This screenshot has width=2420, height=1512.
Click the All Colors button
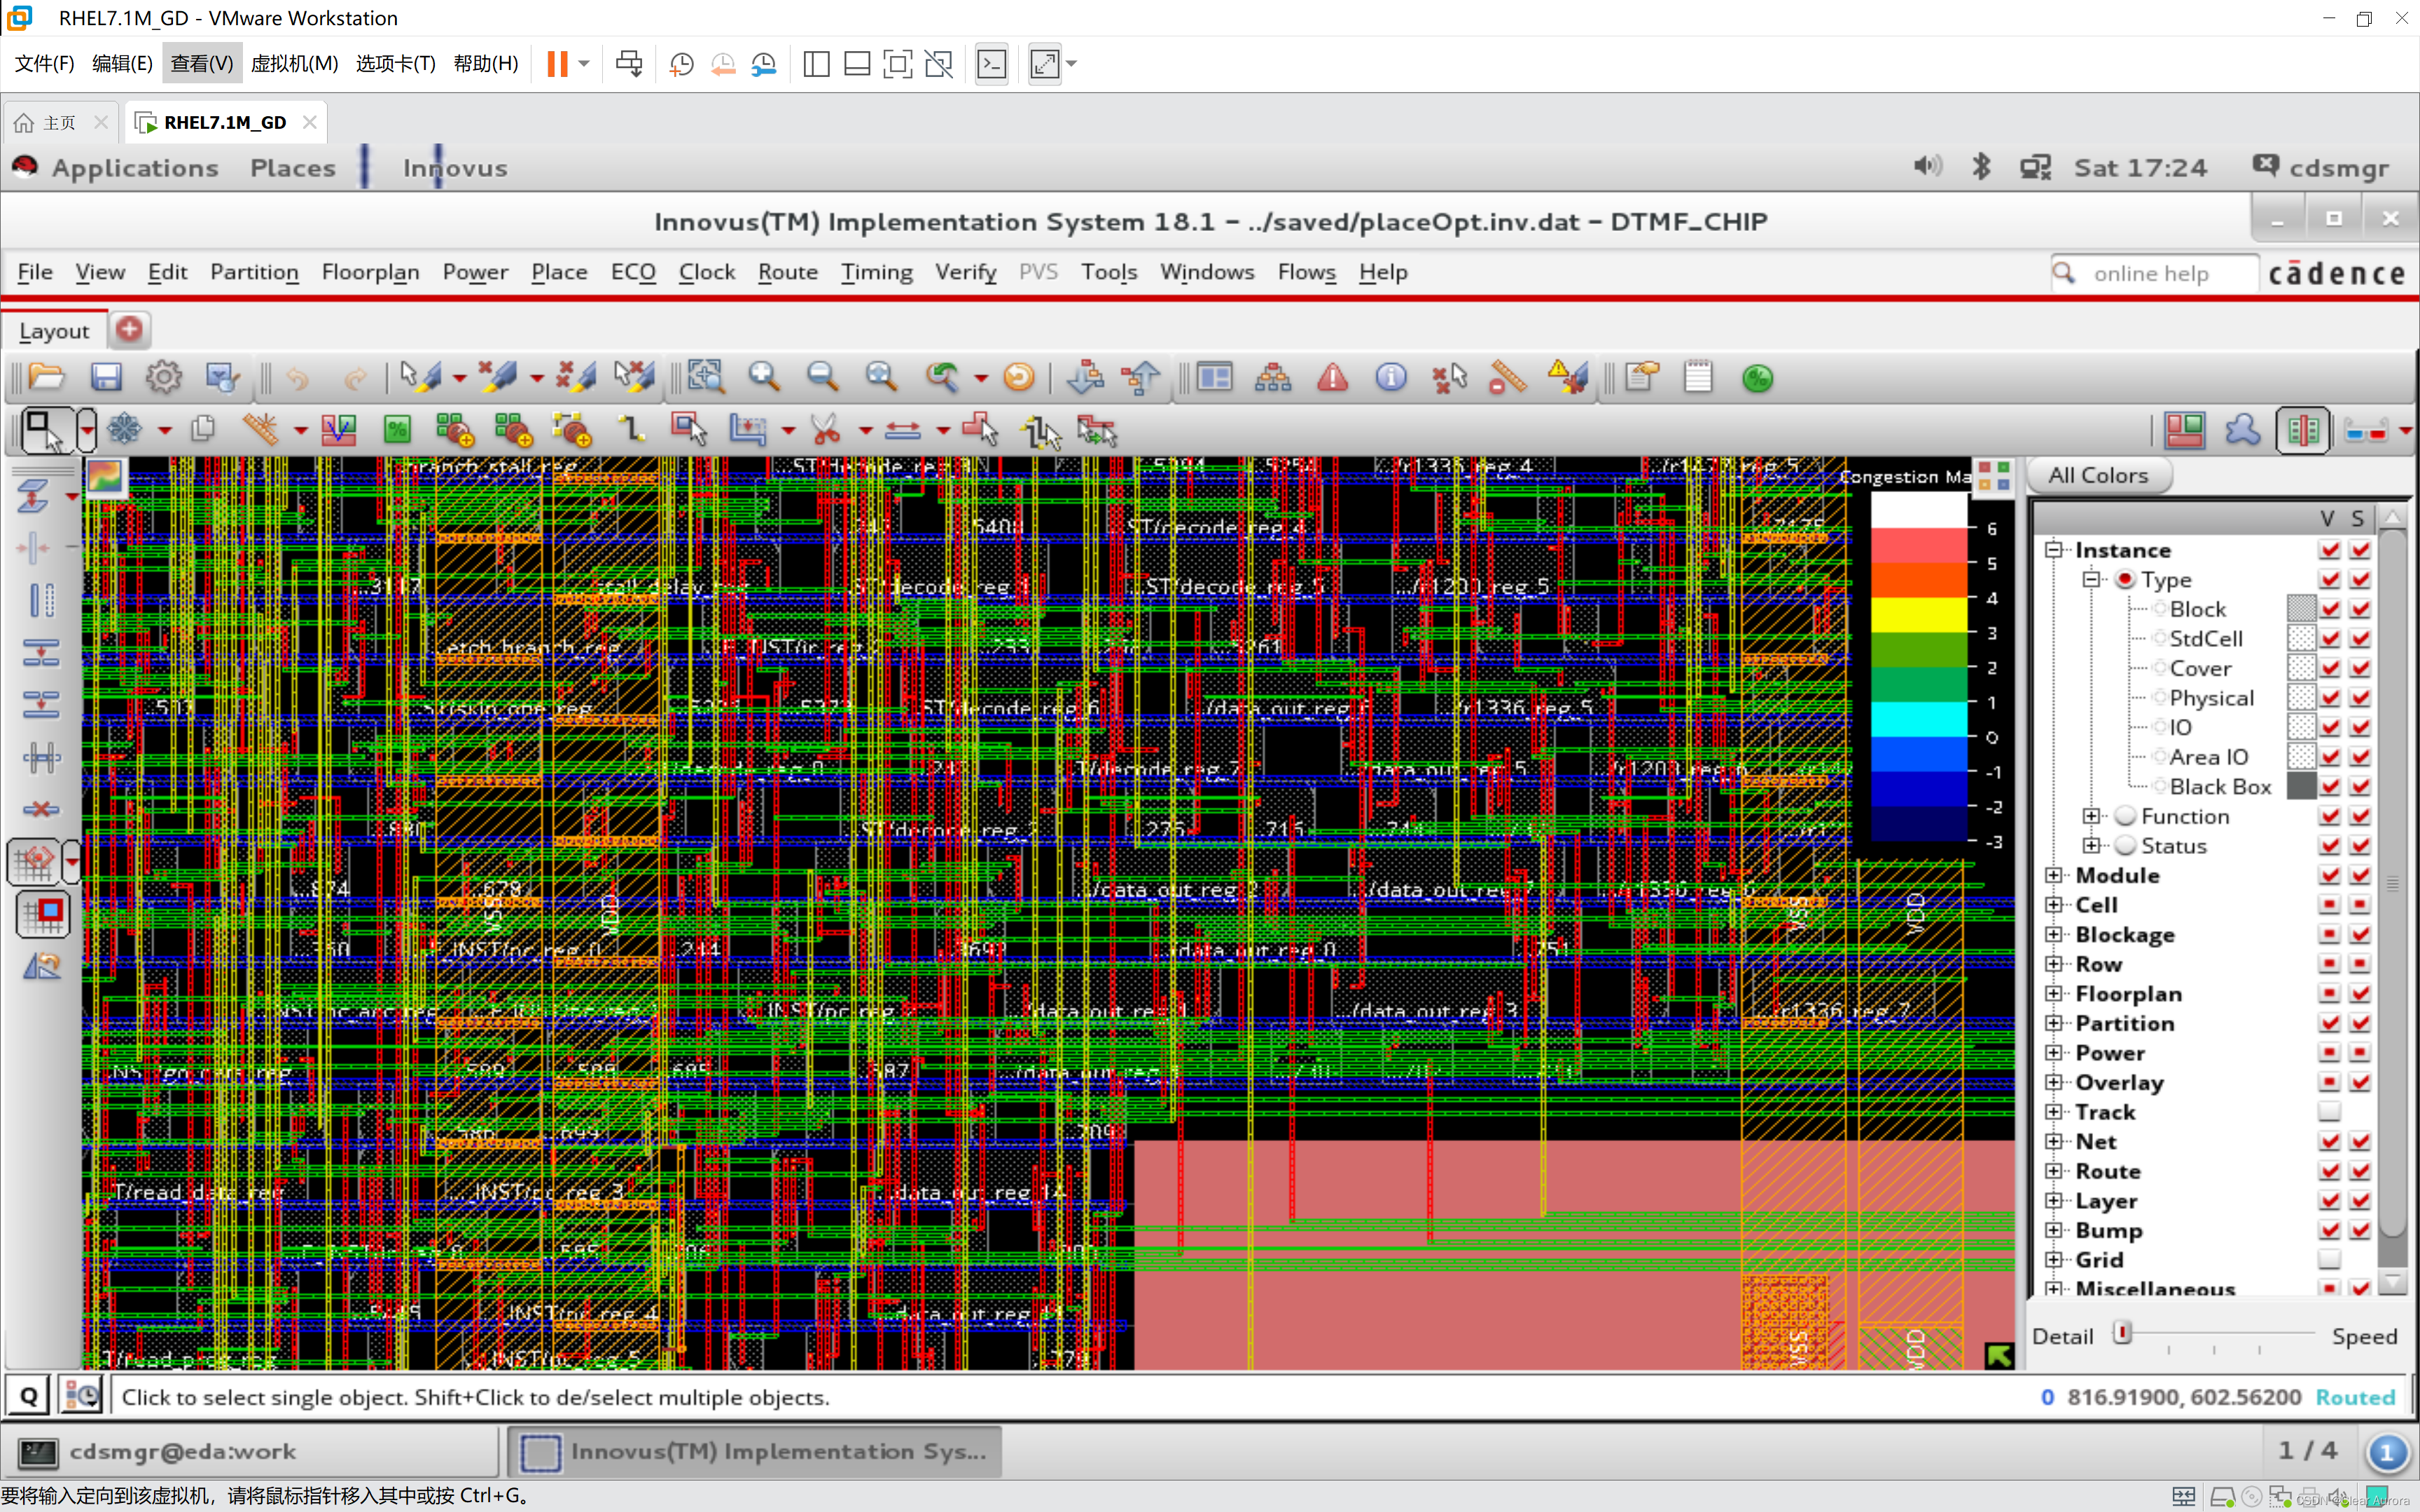[x=2098, y=476]
